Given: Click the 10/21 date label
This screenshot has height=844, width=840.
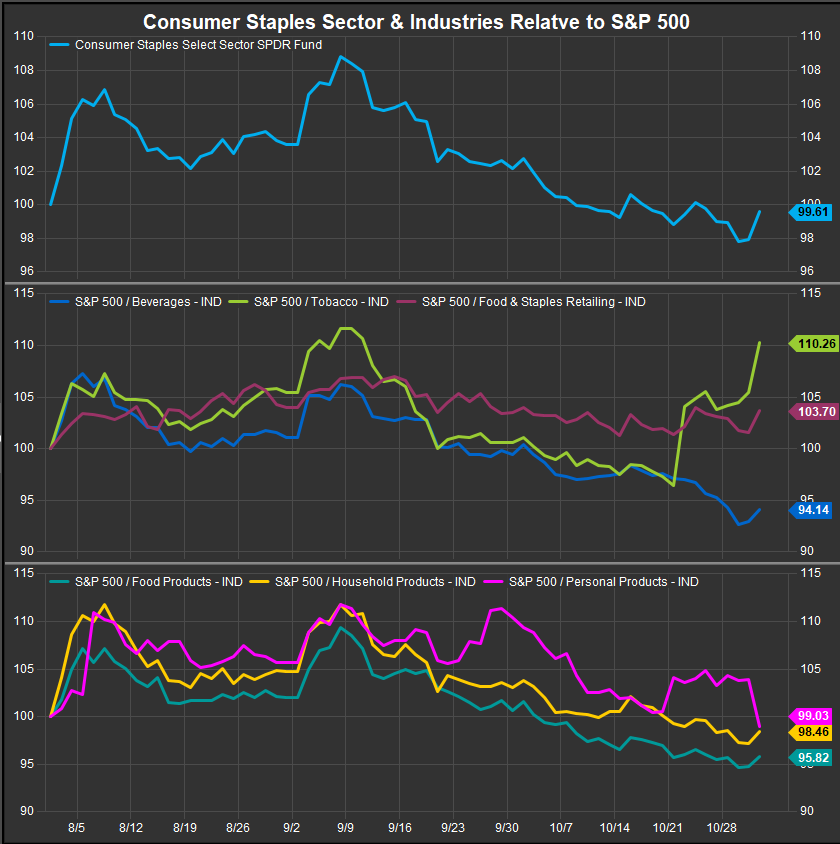Looking at the screenshot, I should pos(668,827).
